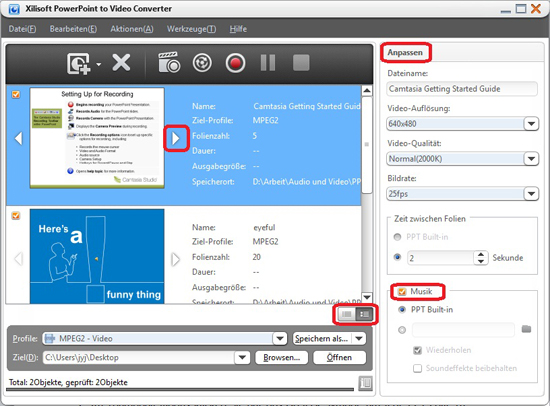Show next slide of eyeful presentation

[175, 259]
